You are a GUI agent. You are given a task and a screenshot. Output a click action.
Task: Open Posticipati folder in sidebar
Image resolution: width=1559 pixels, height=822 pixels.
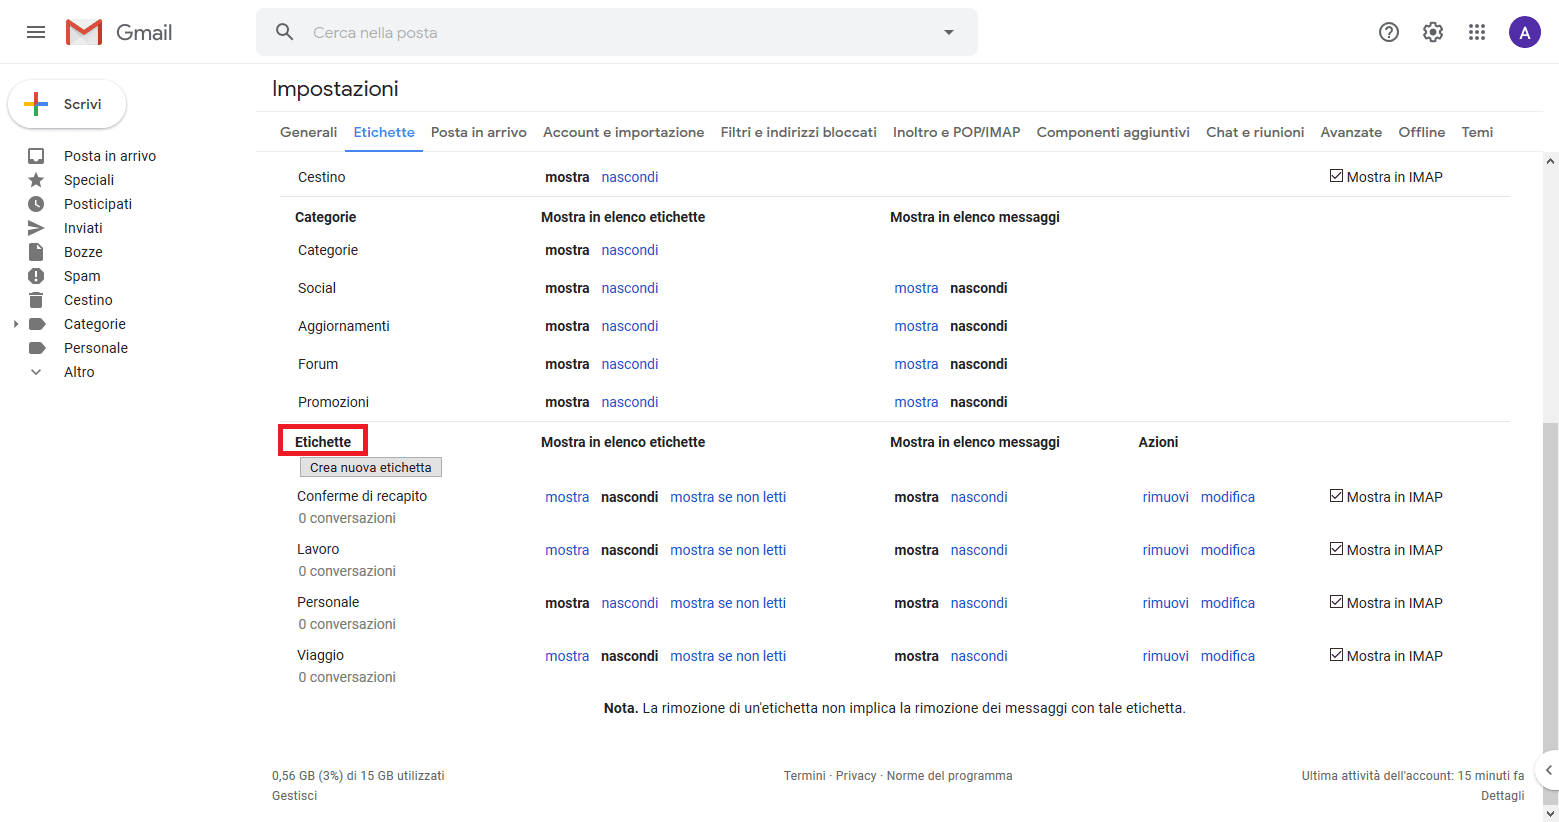point(98,204)
